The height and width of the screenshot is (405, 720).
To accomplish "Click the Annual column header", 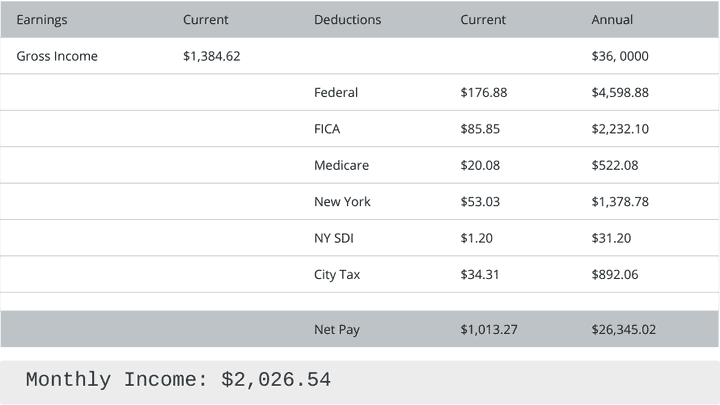I will tap(612, 20).
